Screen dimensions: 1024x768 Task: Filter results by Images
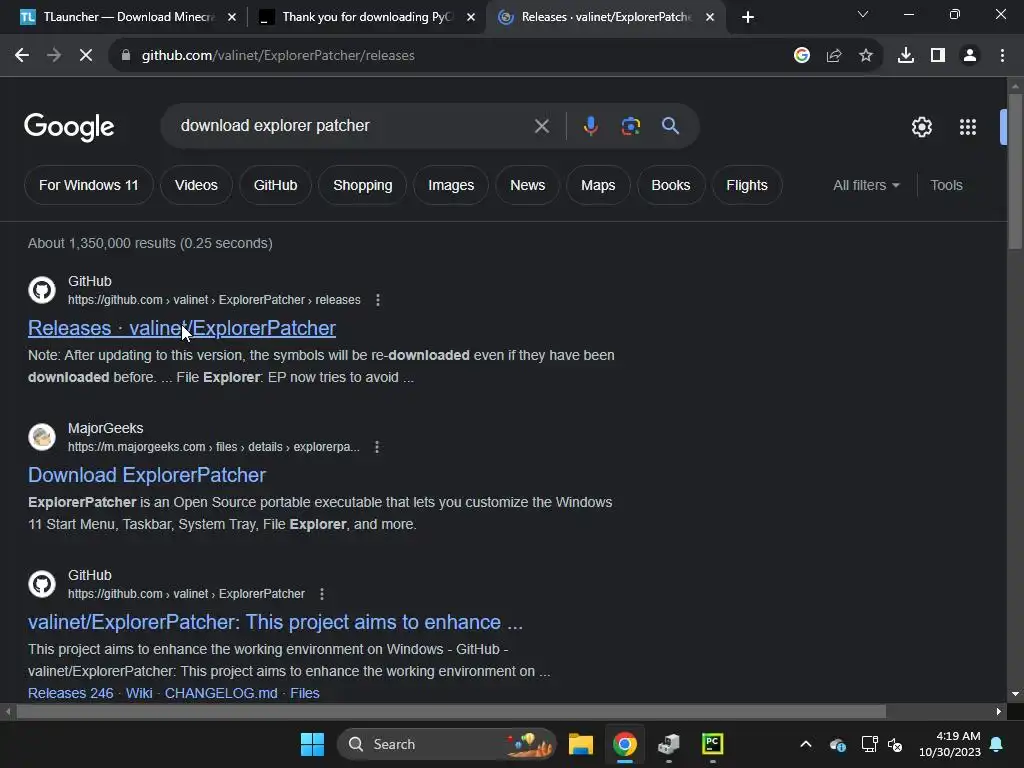pyautogui.click(x=451, y=185)
